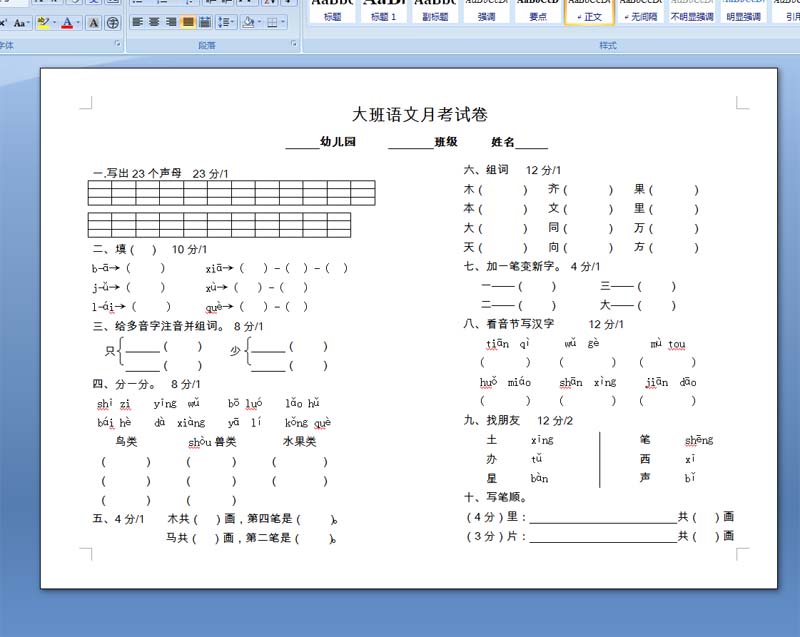Apply distributed alignment to the paragraph
800x637 pixels.
point(205,22)
